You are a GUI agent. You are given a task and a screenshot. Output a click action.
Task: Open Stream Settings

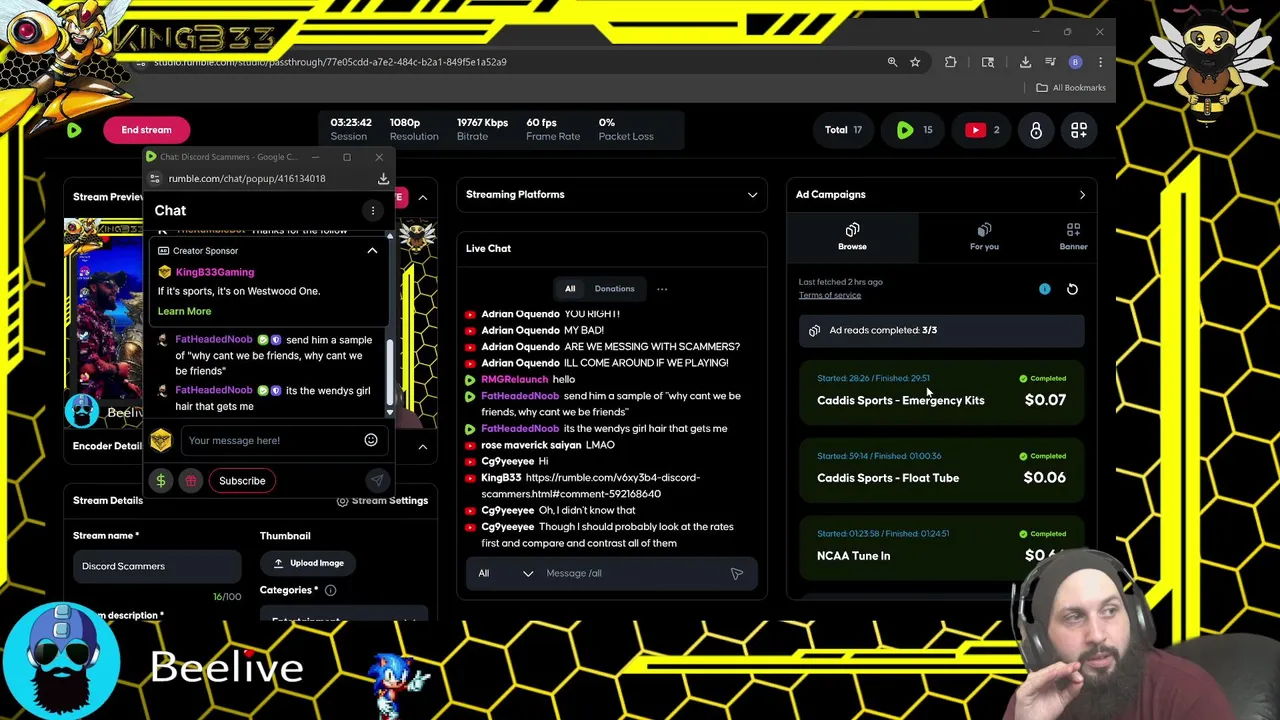[382, 501]
